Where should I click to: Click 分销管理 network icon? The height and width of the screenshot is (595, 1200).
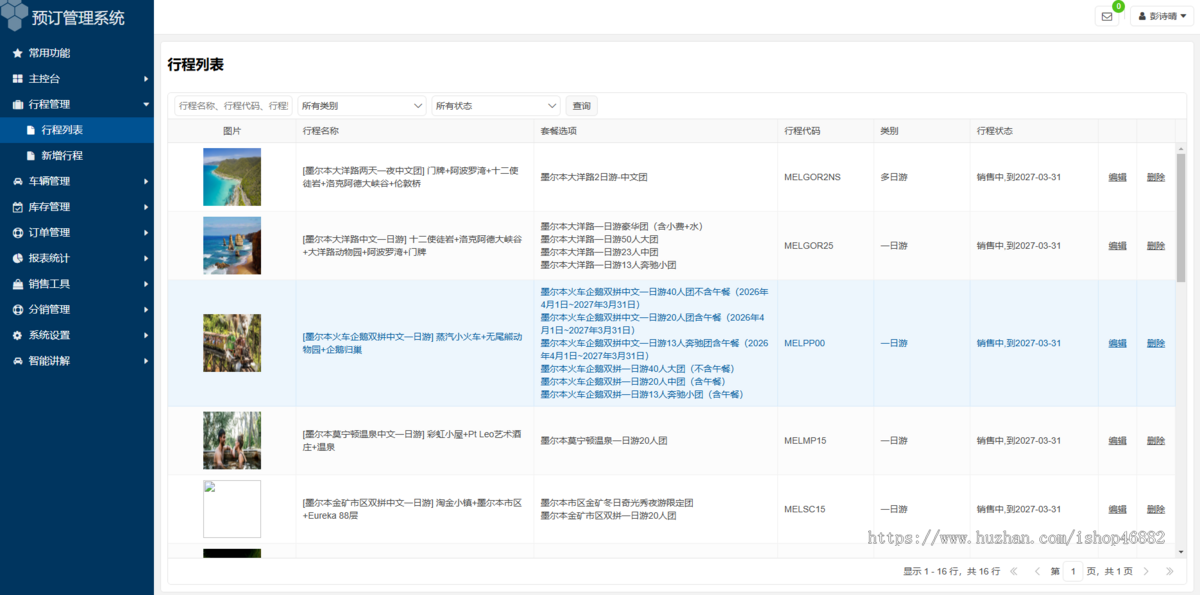click(17, 310)
